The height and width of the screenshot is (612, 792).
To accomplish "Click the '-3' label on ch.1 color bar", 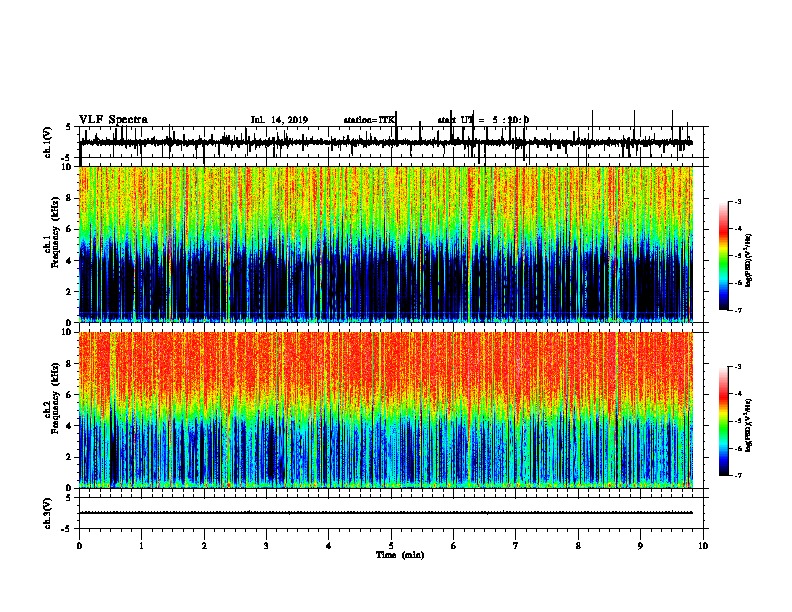I will (738, 202).
